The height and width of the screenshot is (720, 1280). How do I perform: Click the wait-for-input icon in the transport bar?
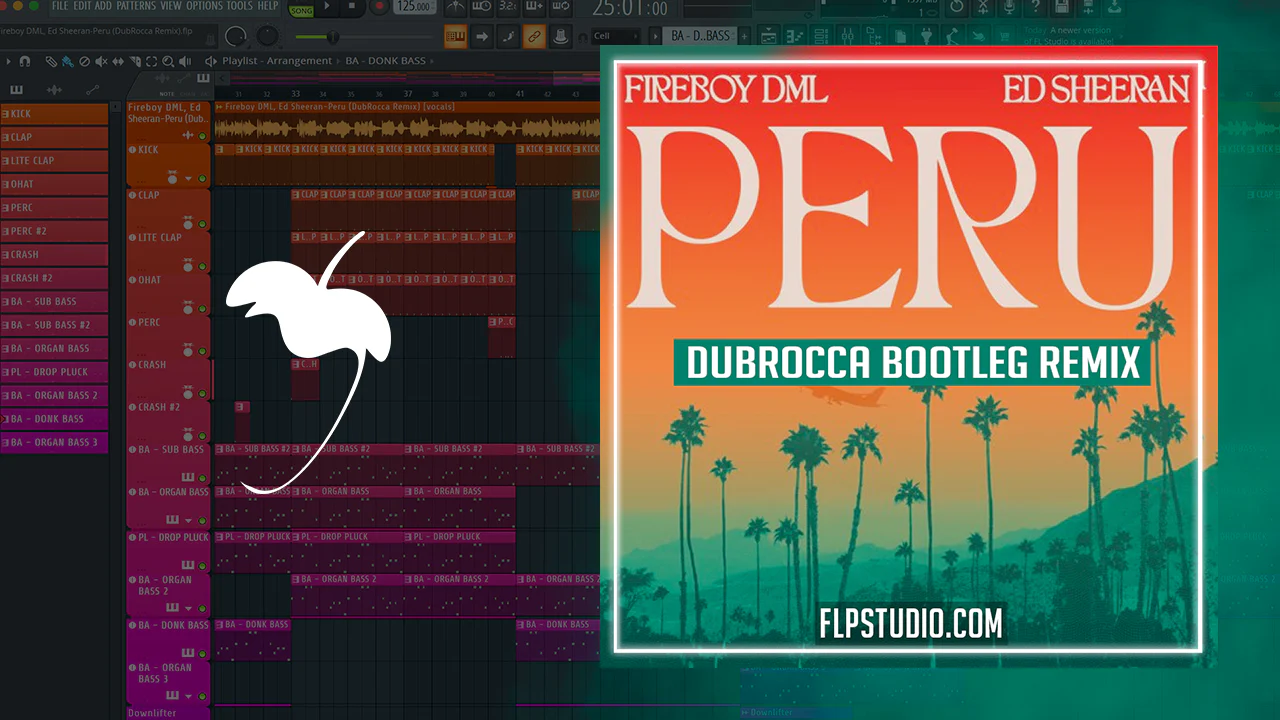pos(482,7)
